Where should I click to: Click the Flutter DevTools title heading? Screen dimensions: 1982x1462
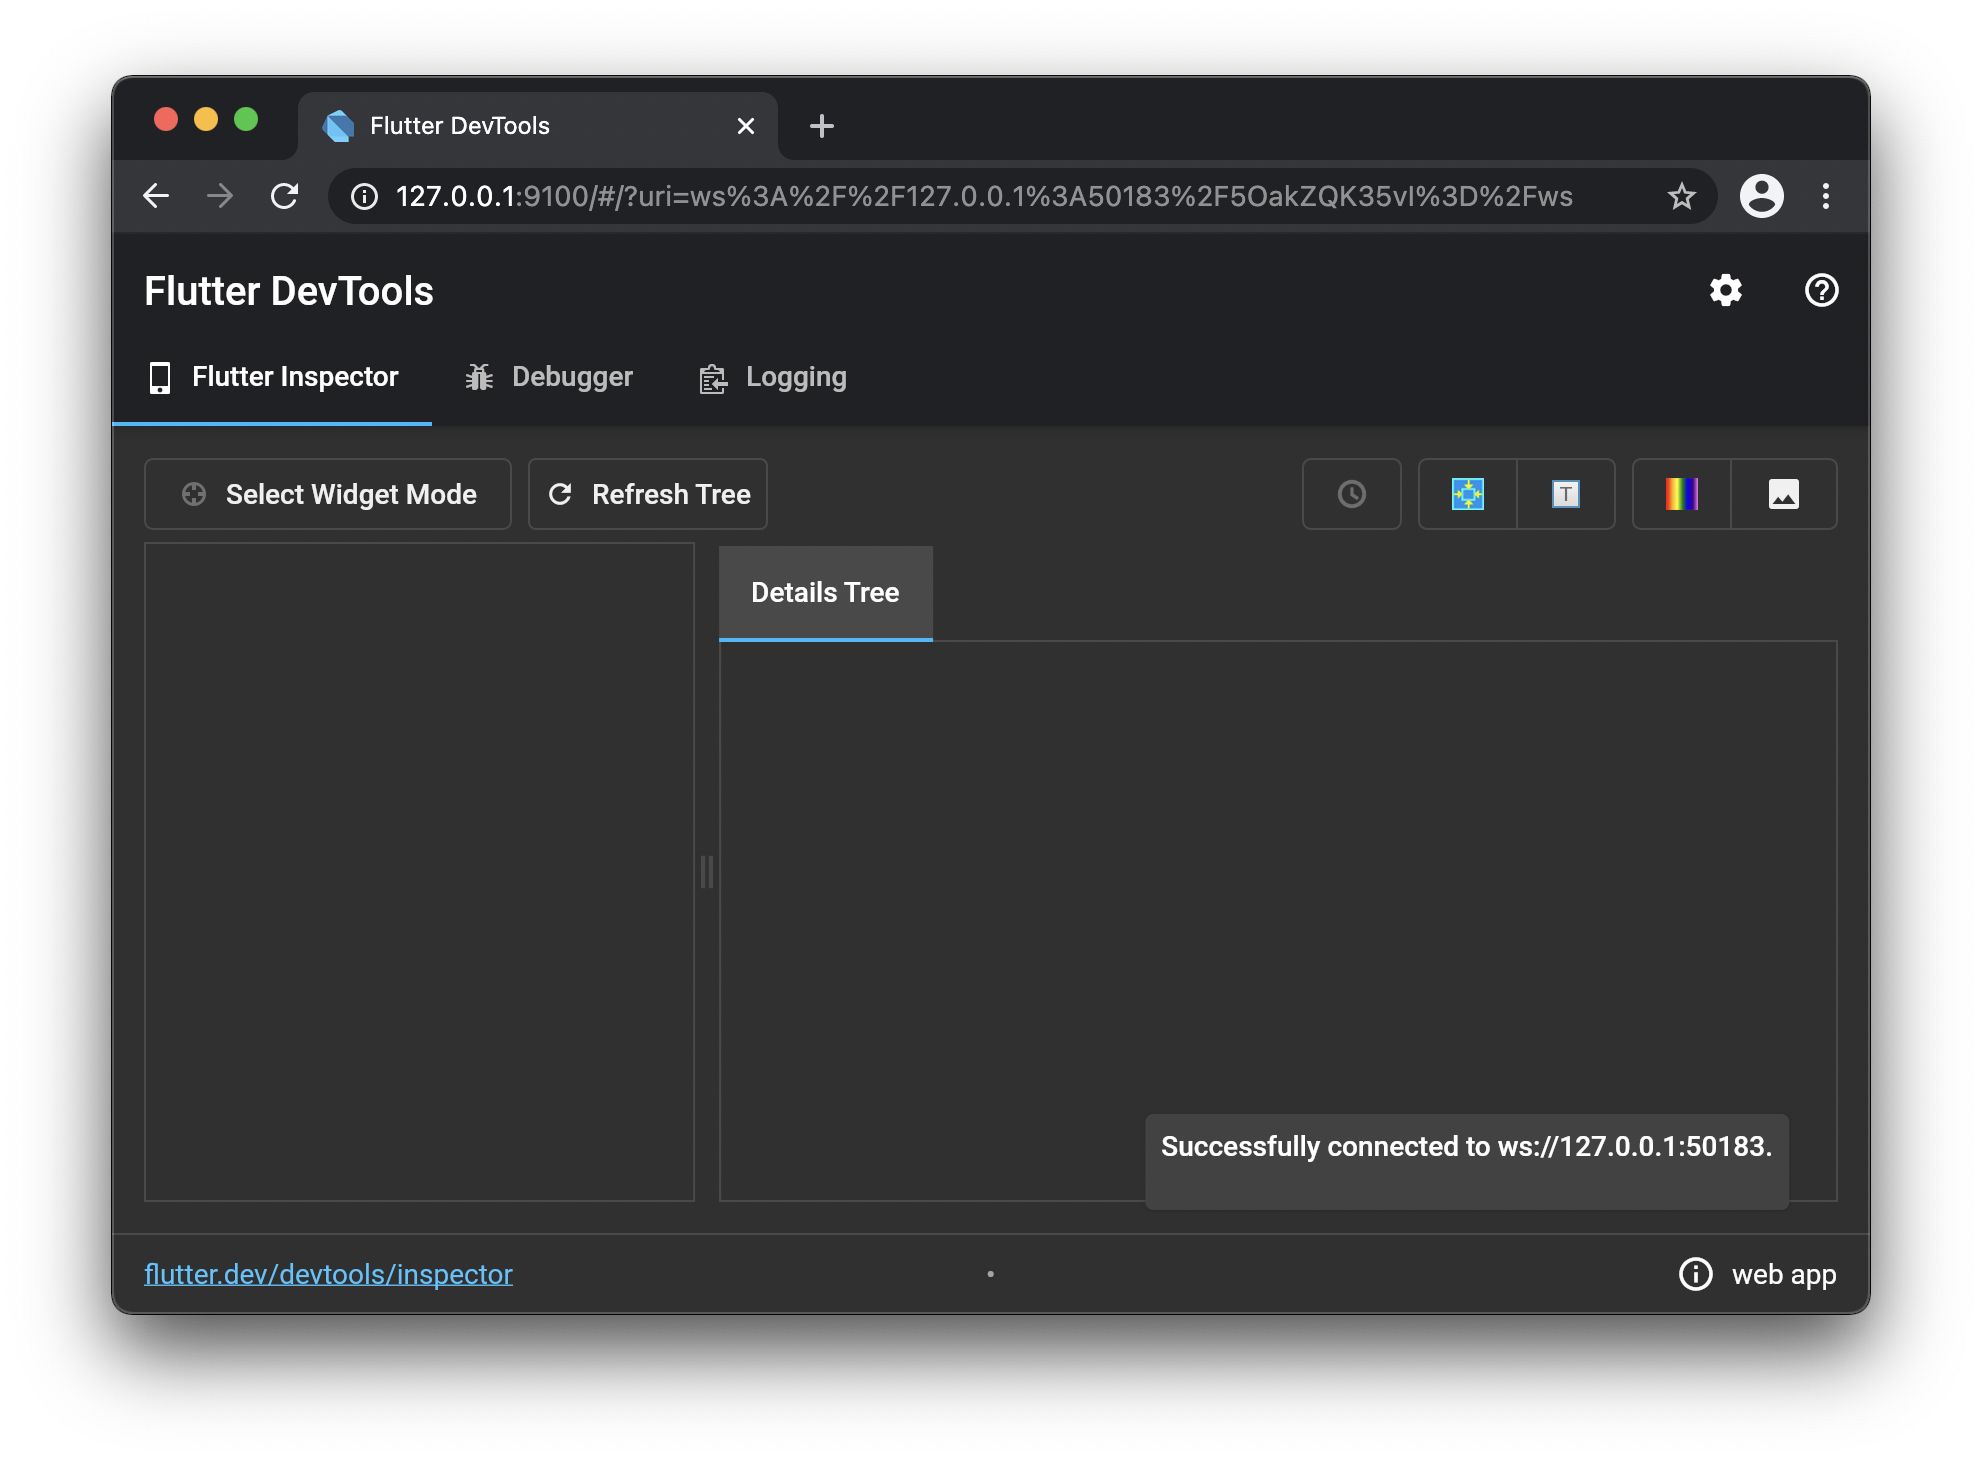pos(289,291)
